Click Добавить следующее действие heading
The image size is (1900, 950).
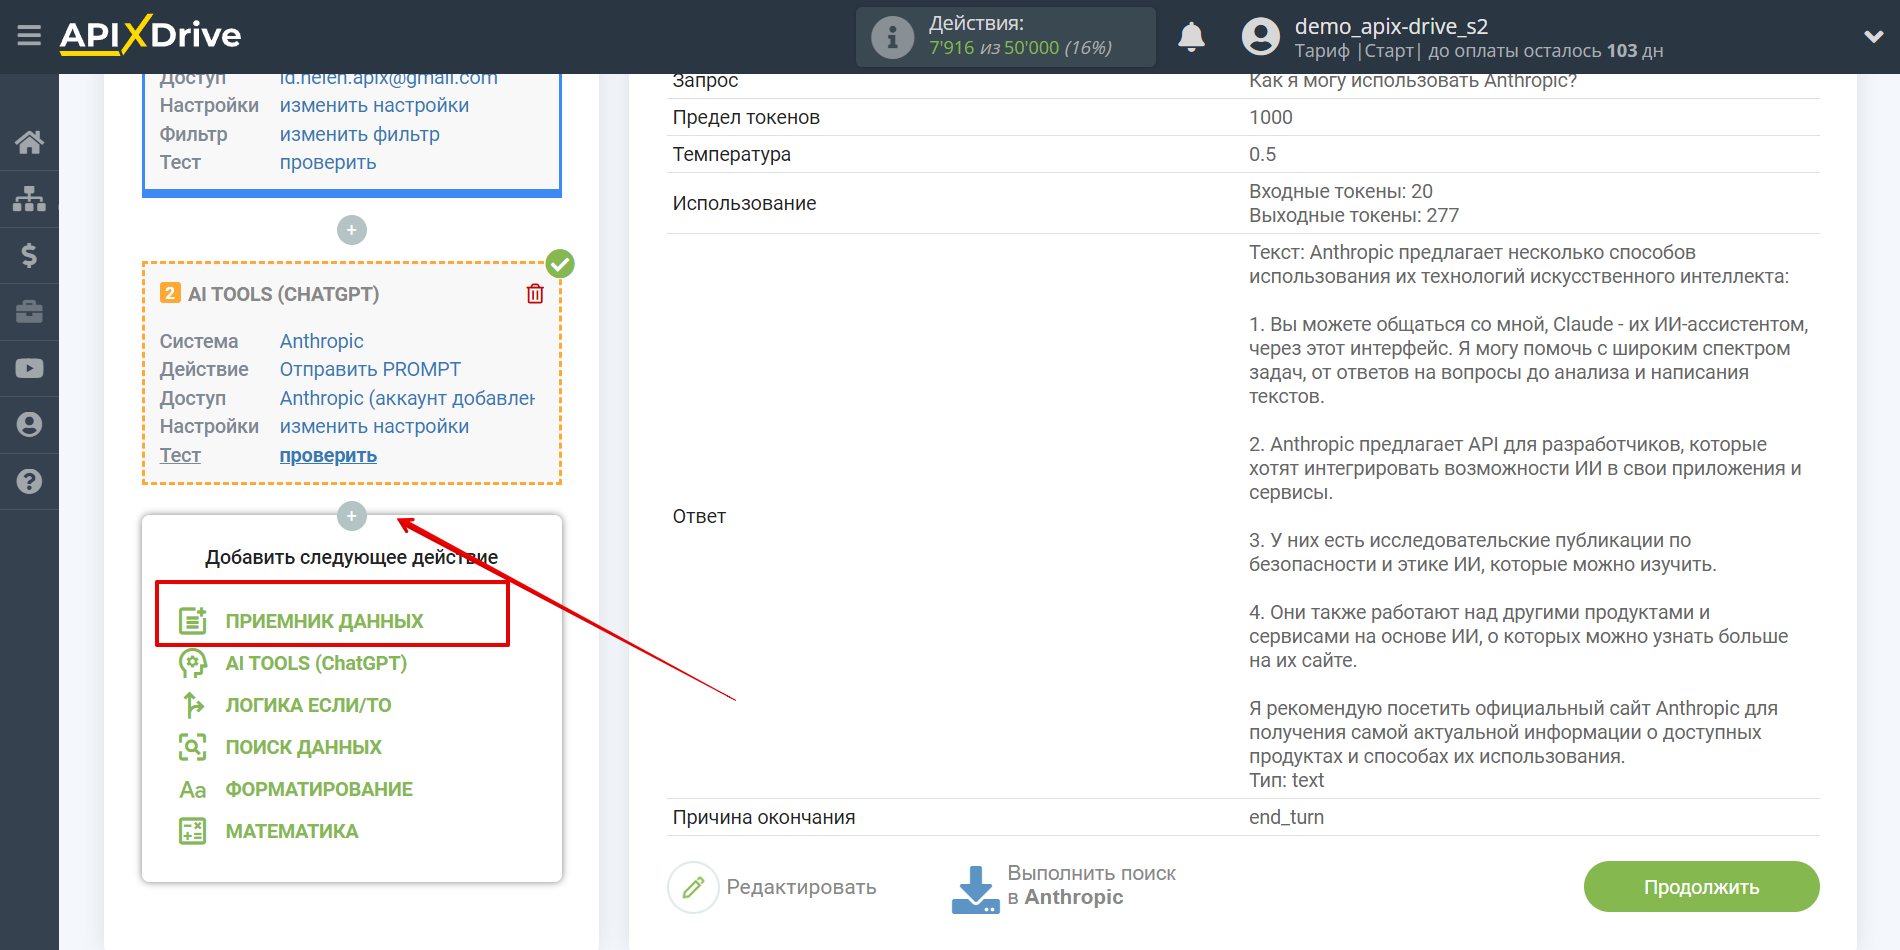[352, 557]
